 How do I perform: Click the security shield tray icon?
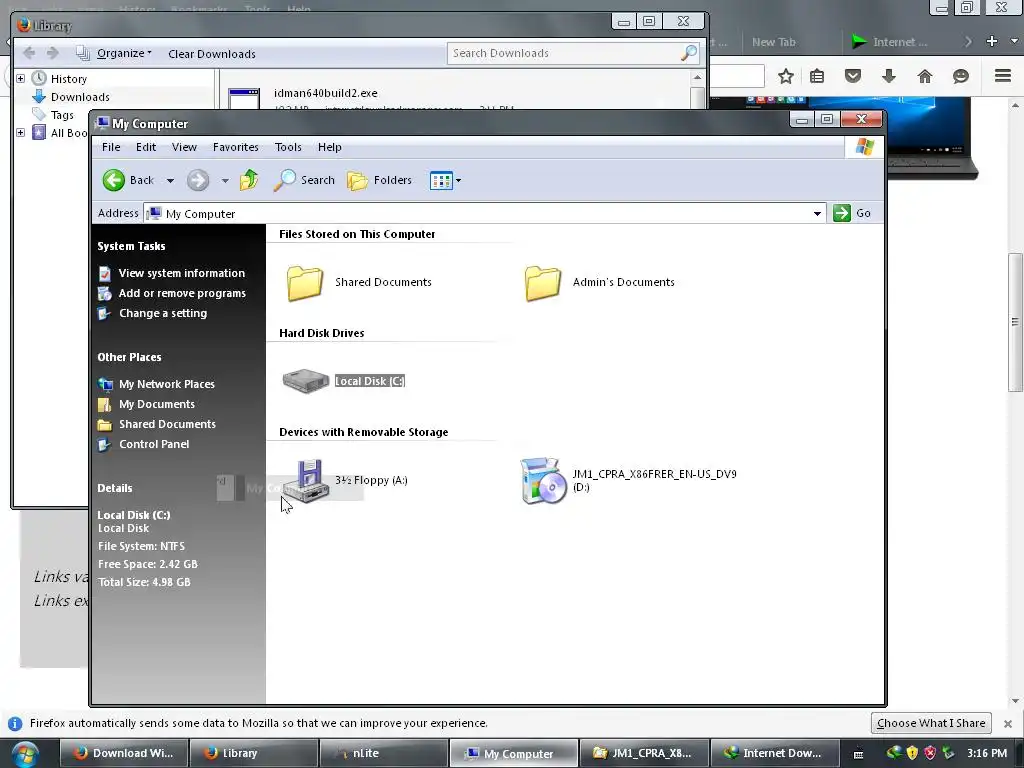pos(912,753)
